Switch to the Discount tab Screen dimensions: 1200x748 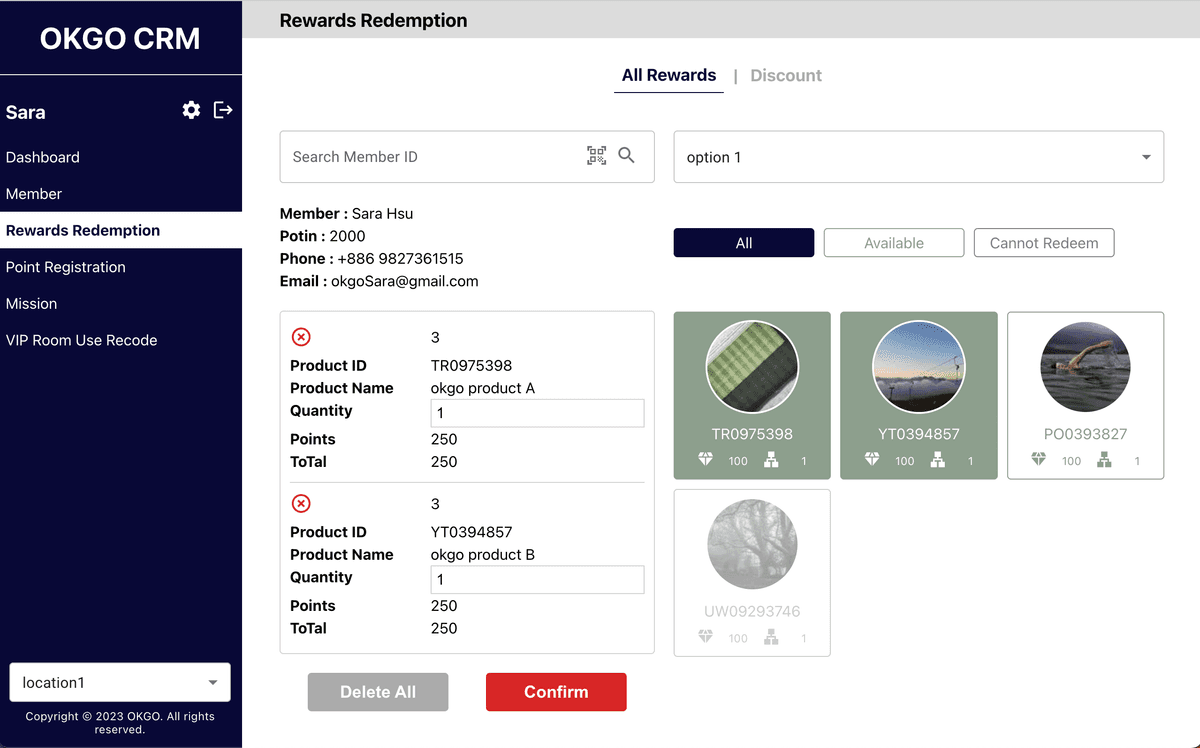tap(786, 75)
